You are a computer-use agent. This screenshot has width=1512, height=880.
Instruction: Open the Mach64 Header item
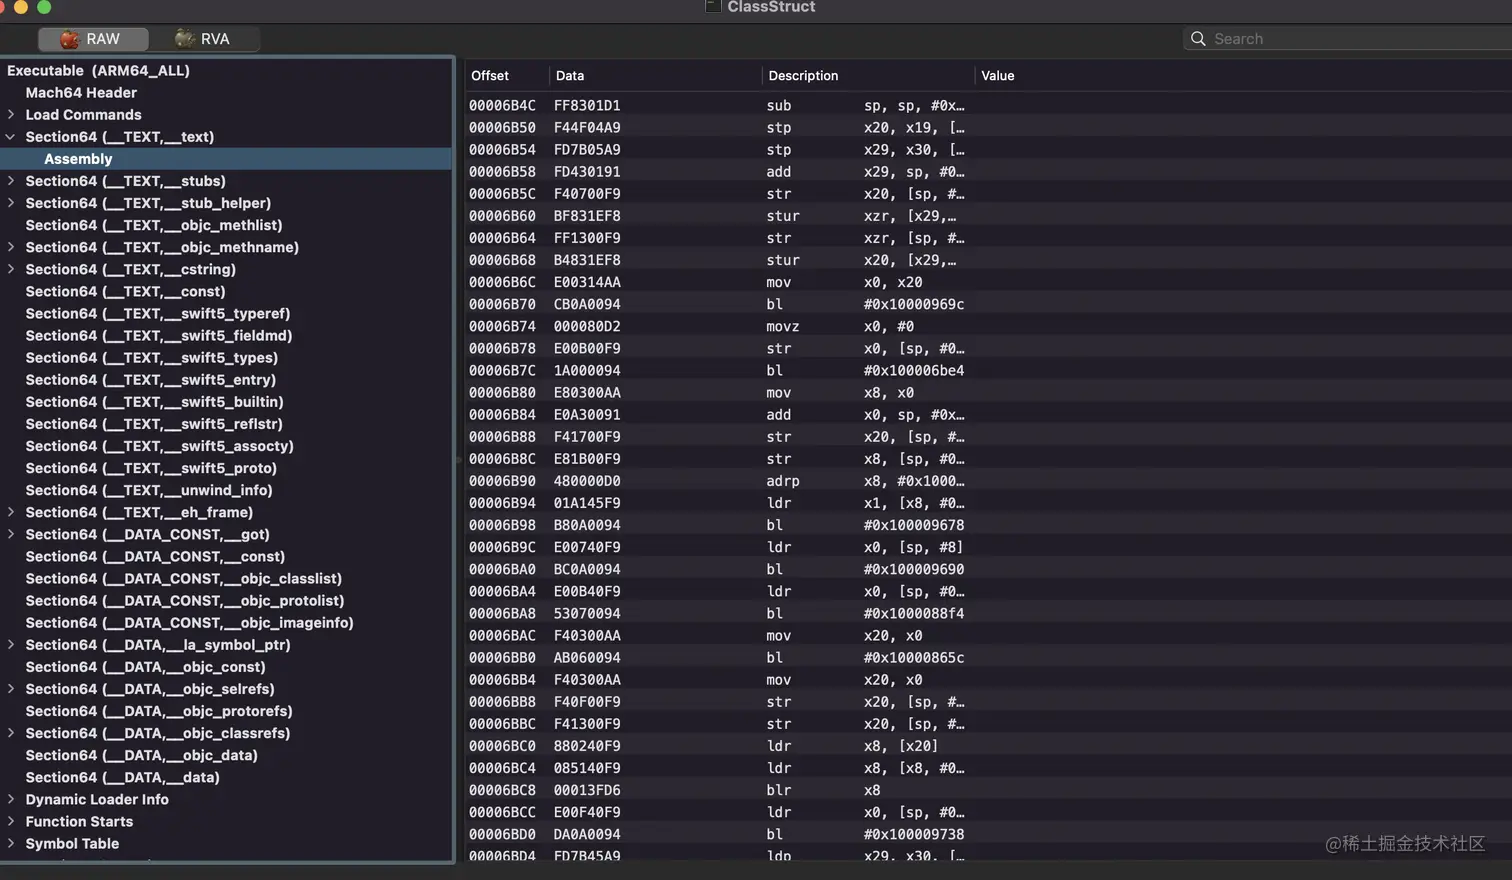click(81, 93)
